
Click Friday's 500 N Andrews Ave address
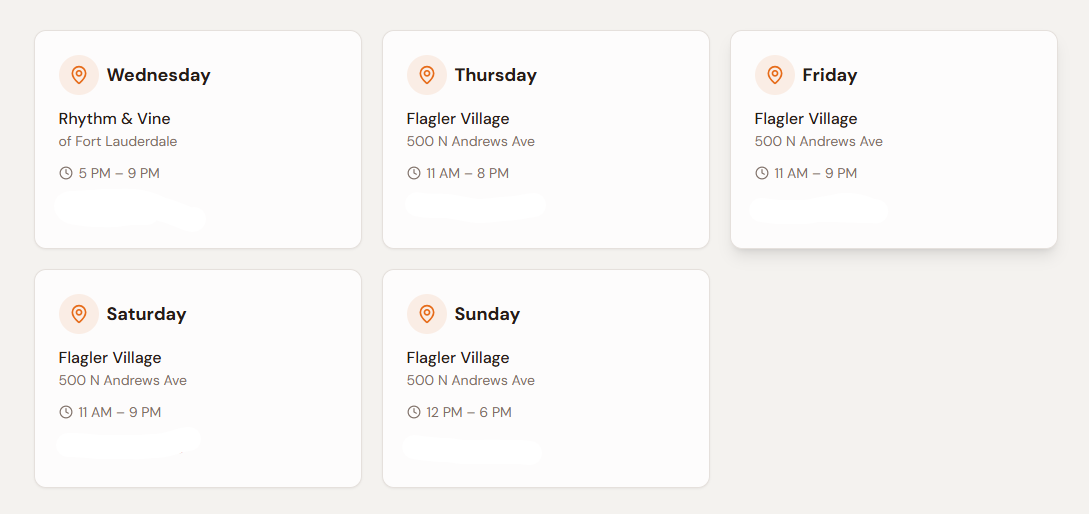(x=818, y=141)
